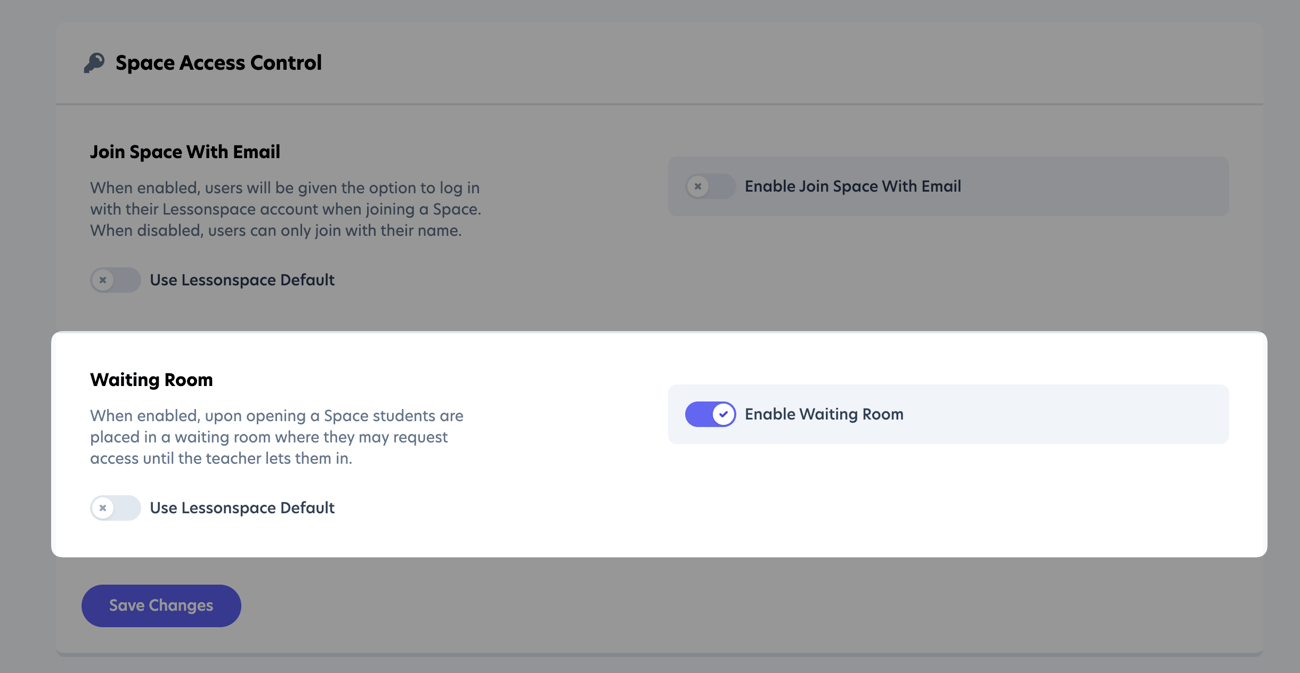This screenshot has height=673, width=1300.
Task: Click empty space in the Enable Waiting Room row
Action: (x=1060, y=414)
